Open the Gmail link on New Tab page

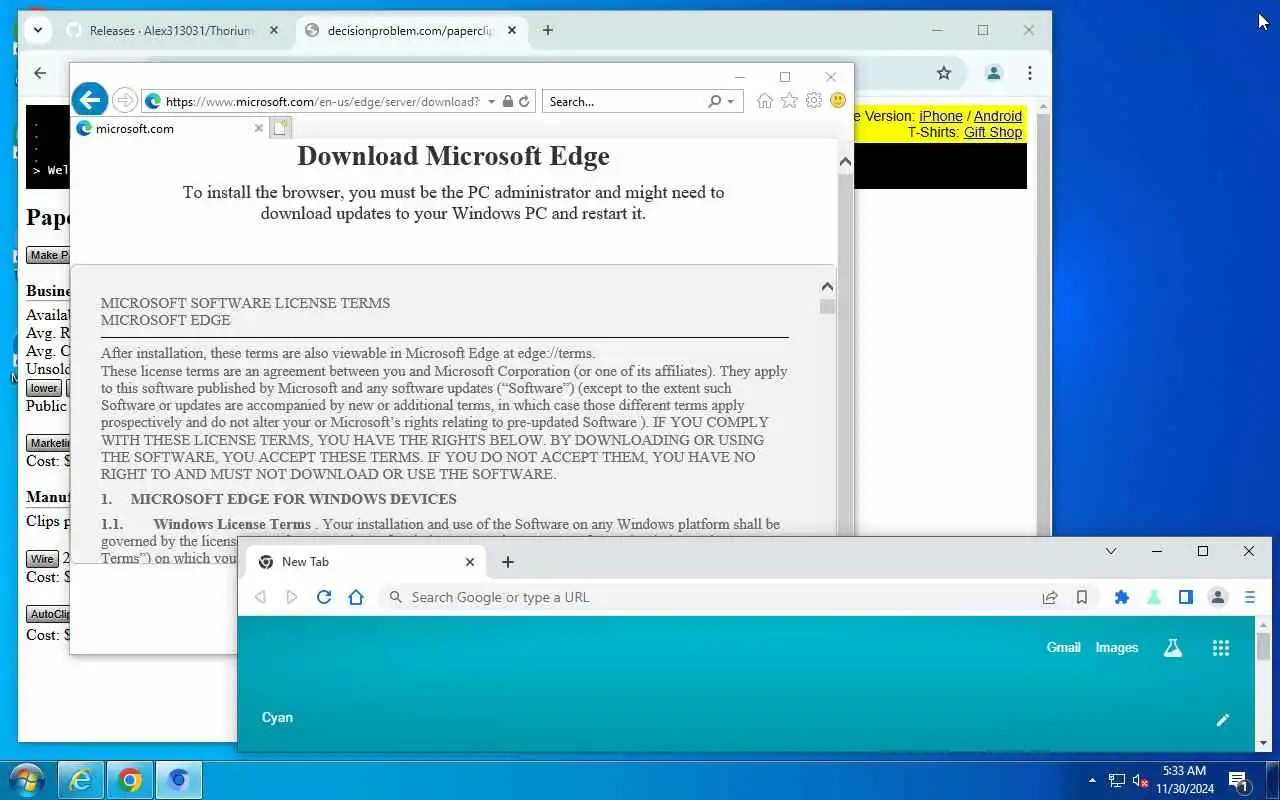(x=1063, y=647)
